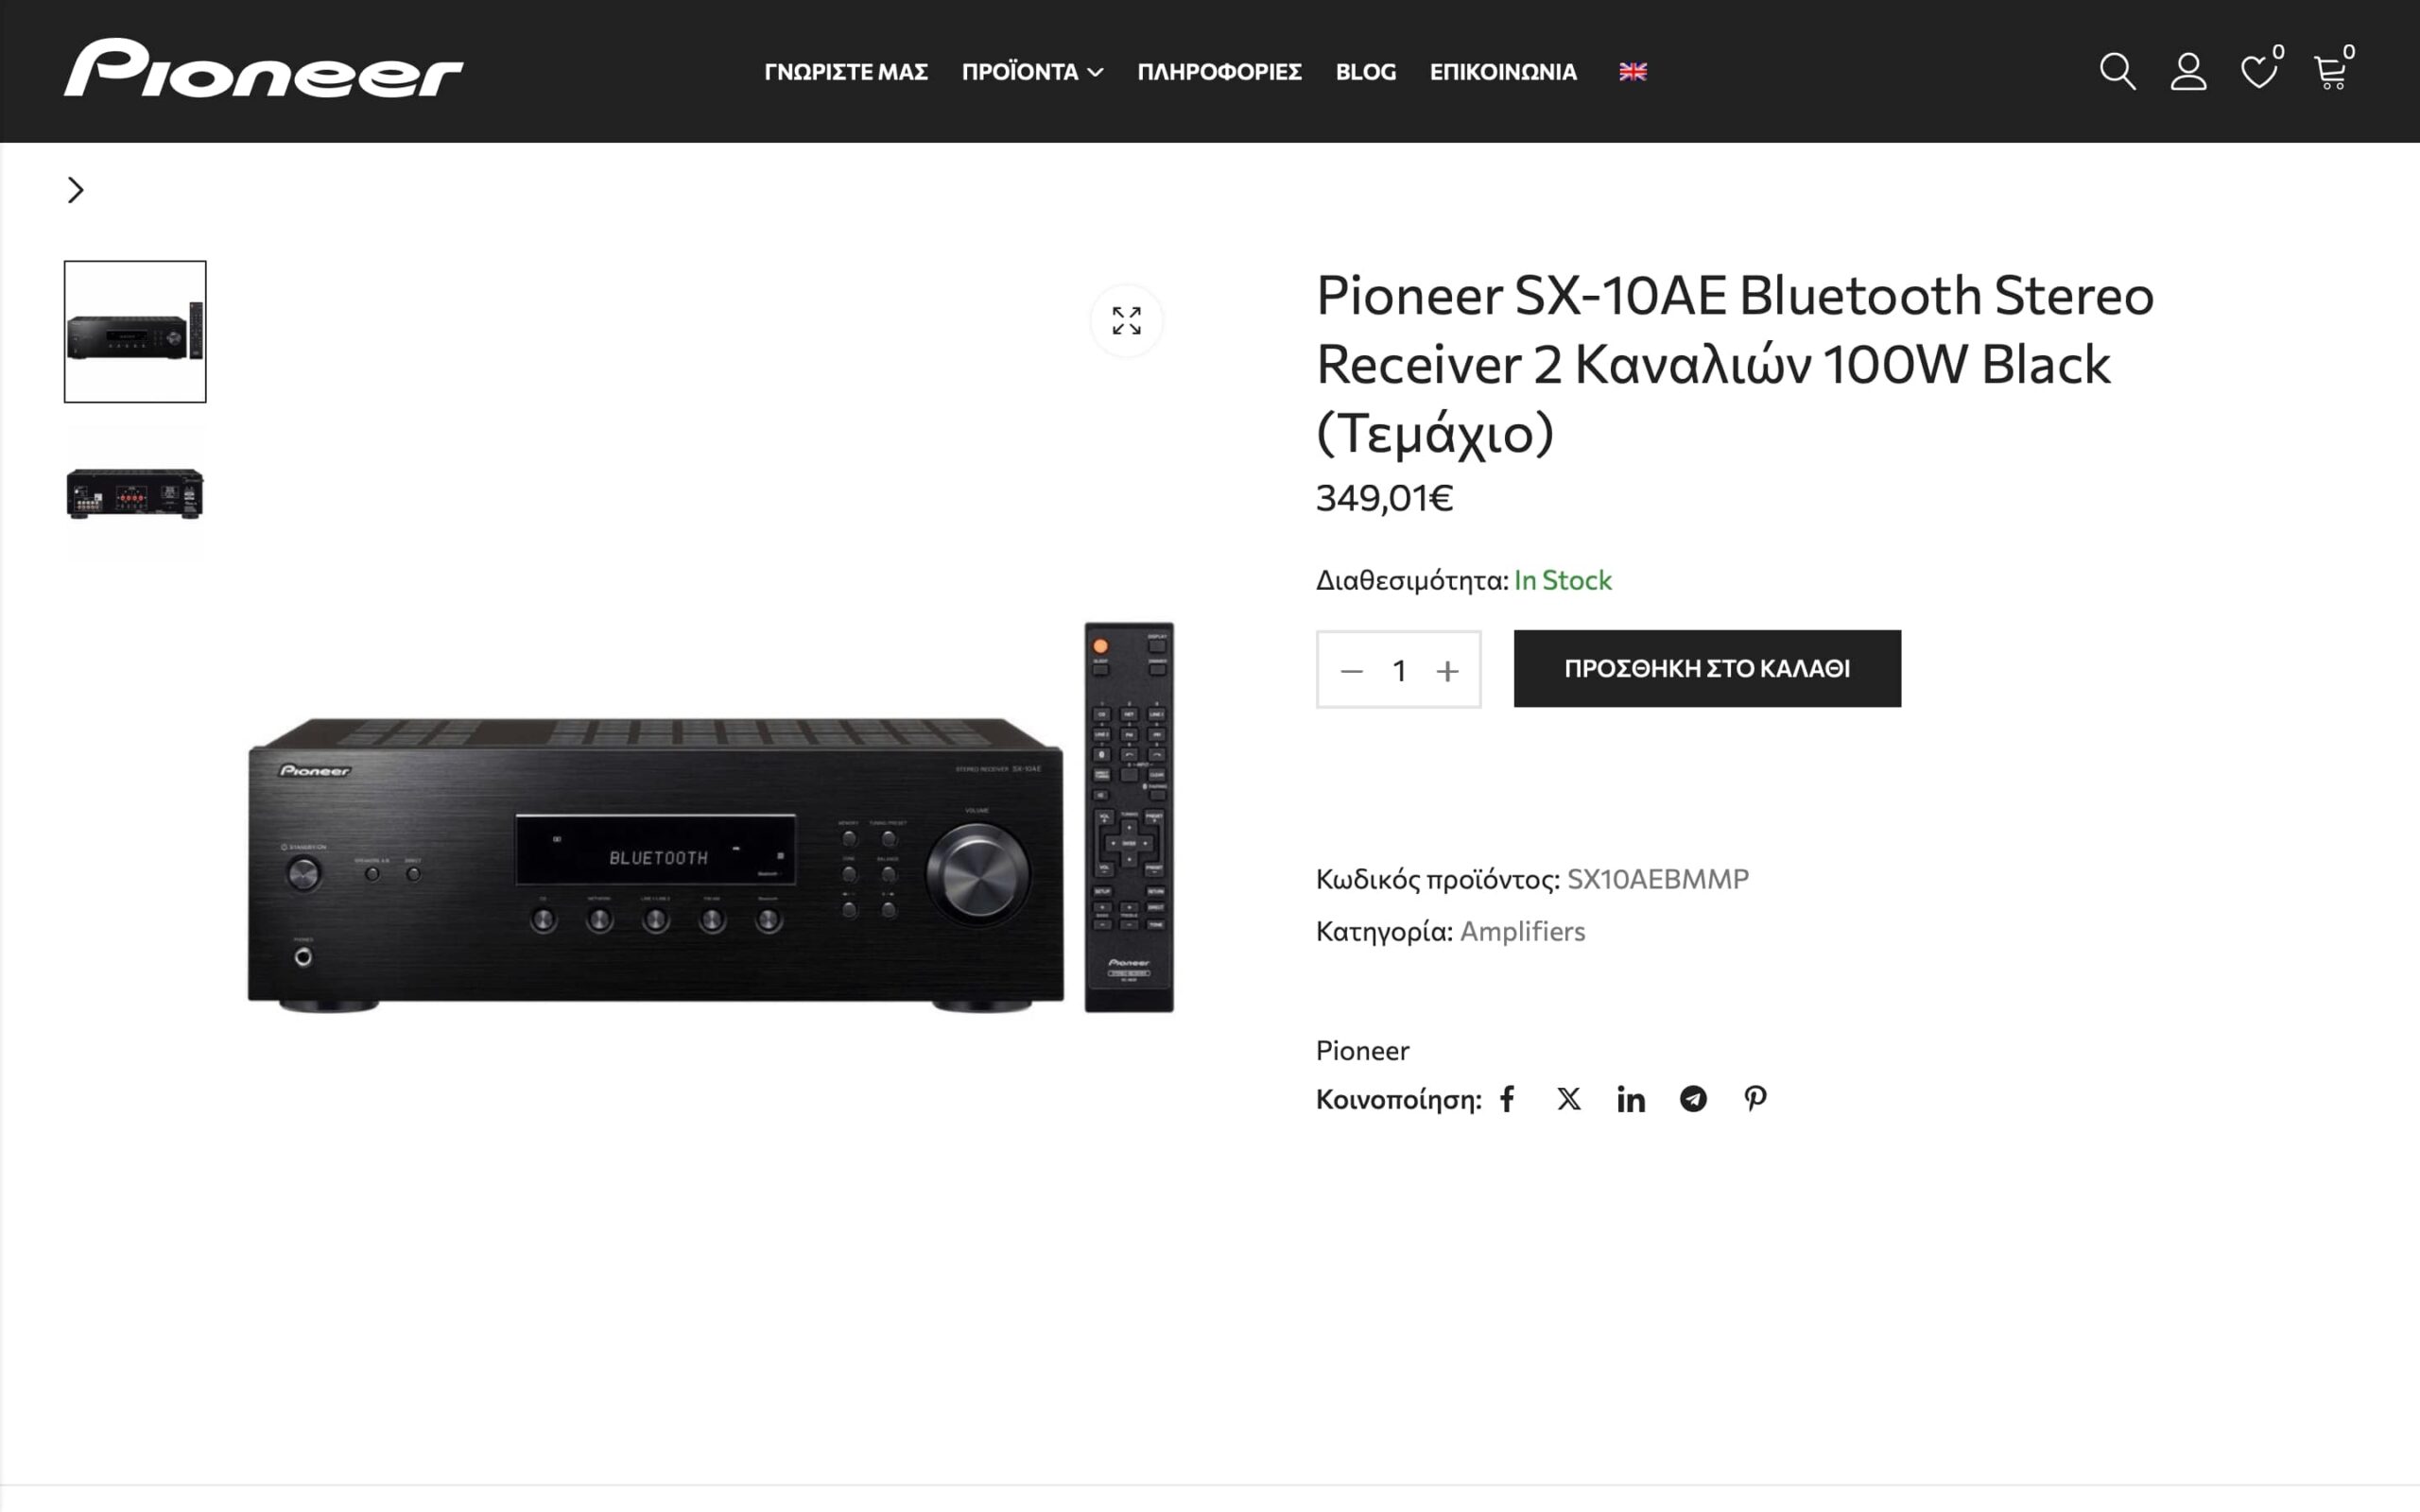
Task: Share product on Facebook
Action: coord(1507,1099)
